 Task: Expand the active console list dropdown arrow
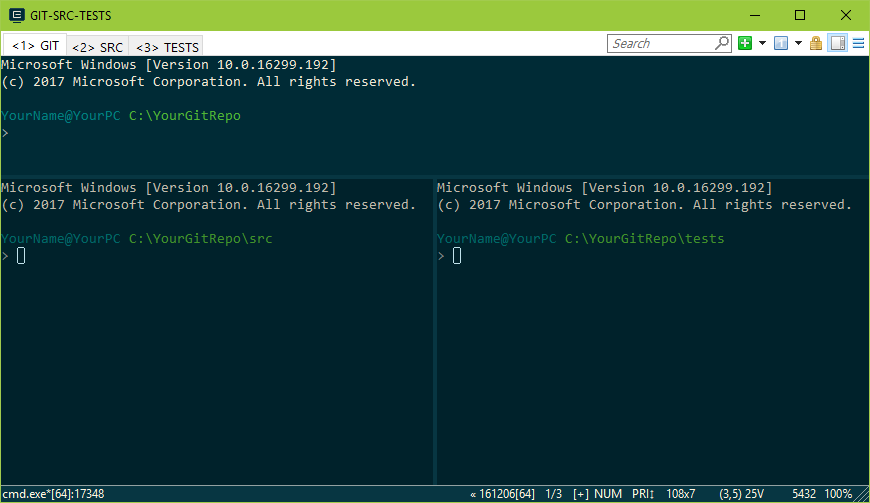pos(798,43)
